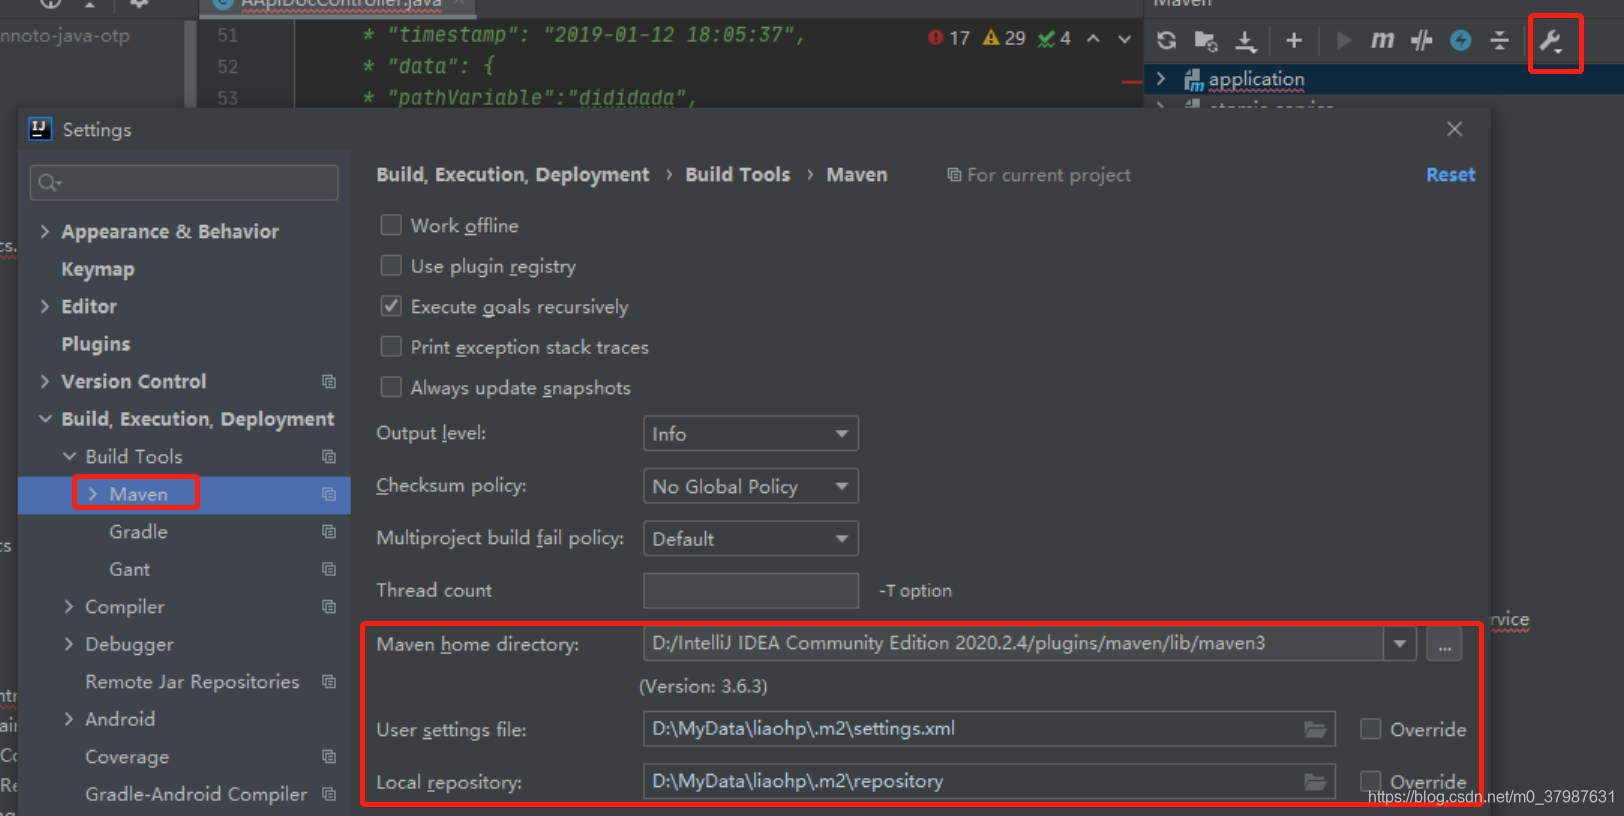1624x816 pixels.
Task: Add Maven project with plus icon
Action: tap(1294, 41)
